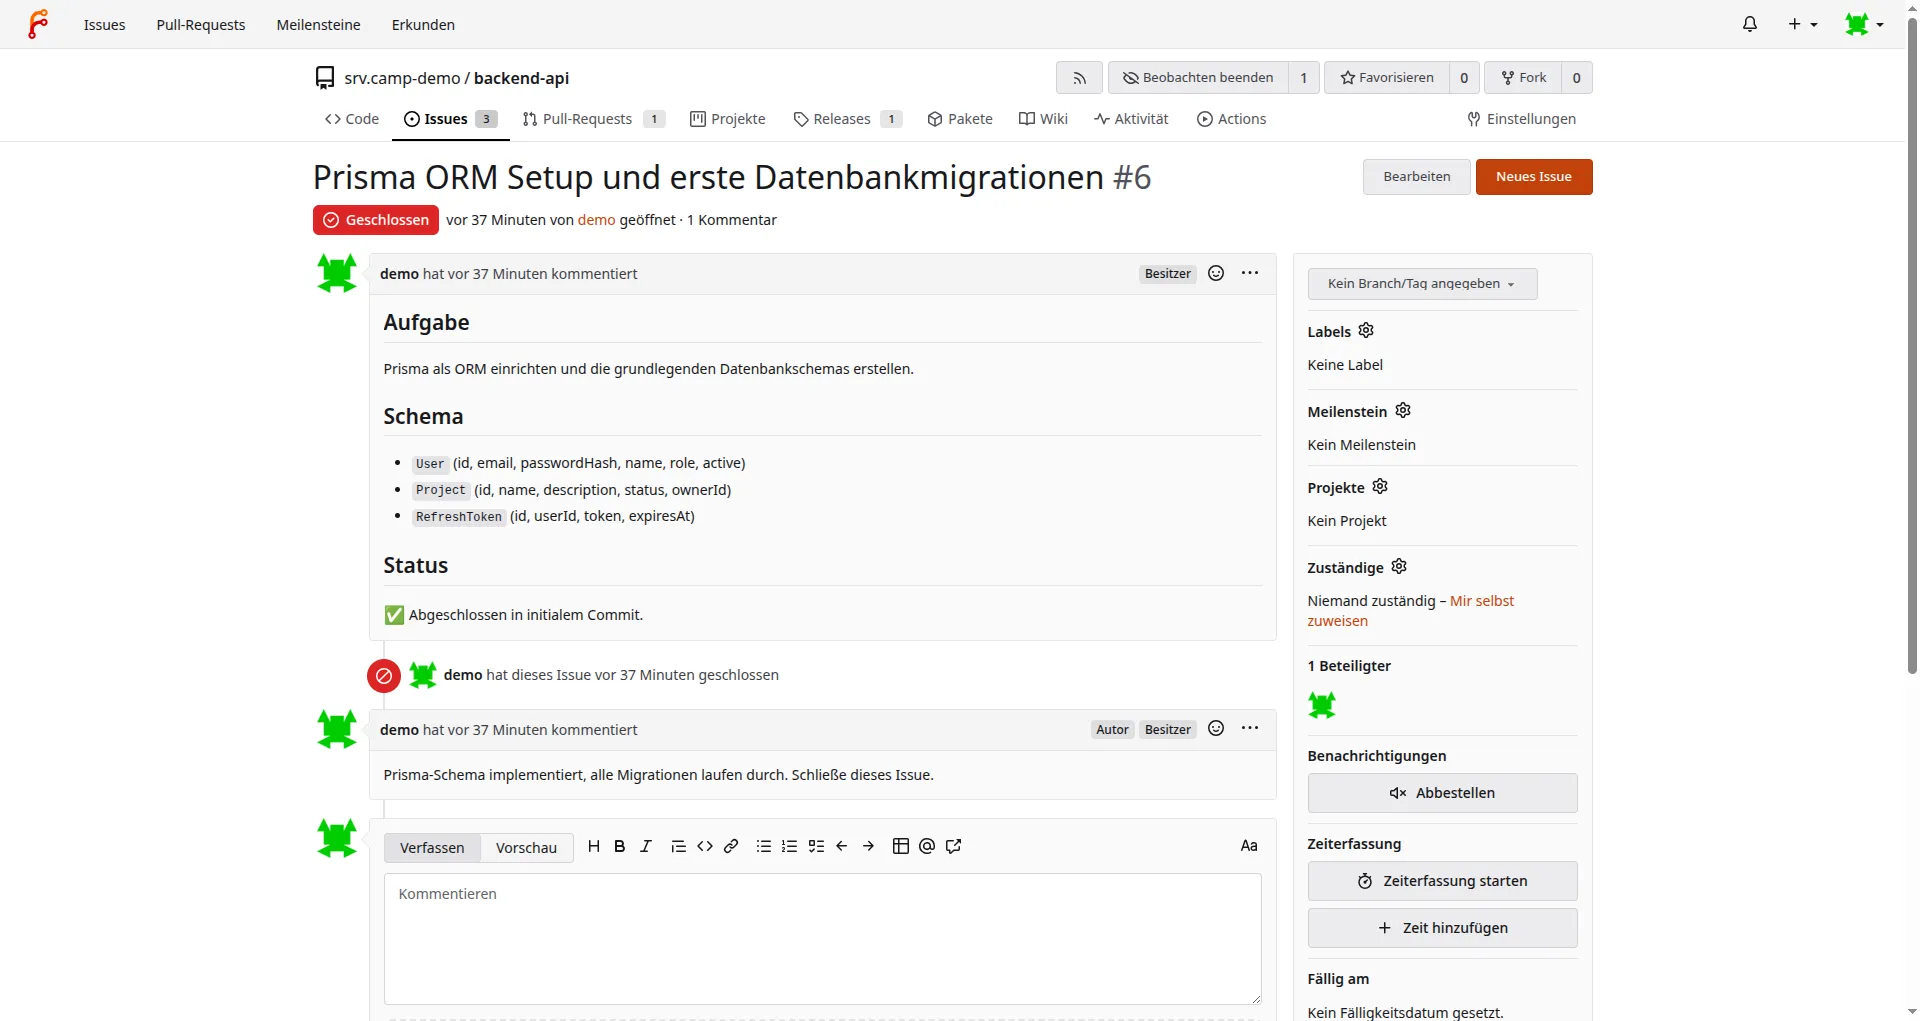Open Einstellungen repository settings

1521,119
